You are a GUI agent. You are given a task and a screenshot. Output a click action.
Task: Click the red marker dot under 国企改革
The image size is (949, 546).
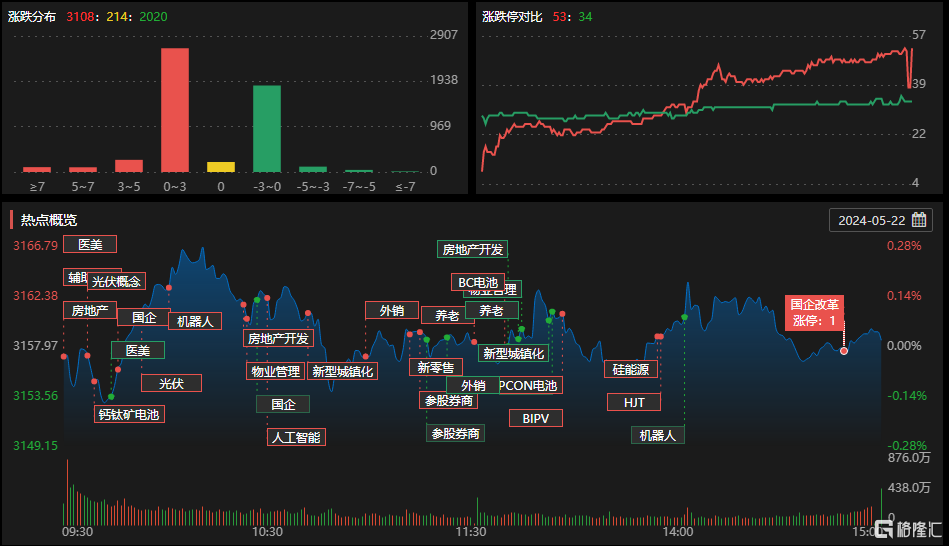(844, 351)
